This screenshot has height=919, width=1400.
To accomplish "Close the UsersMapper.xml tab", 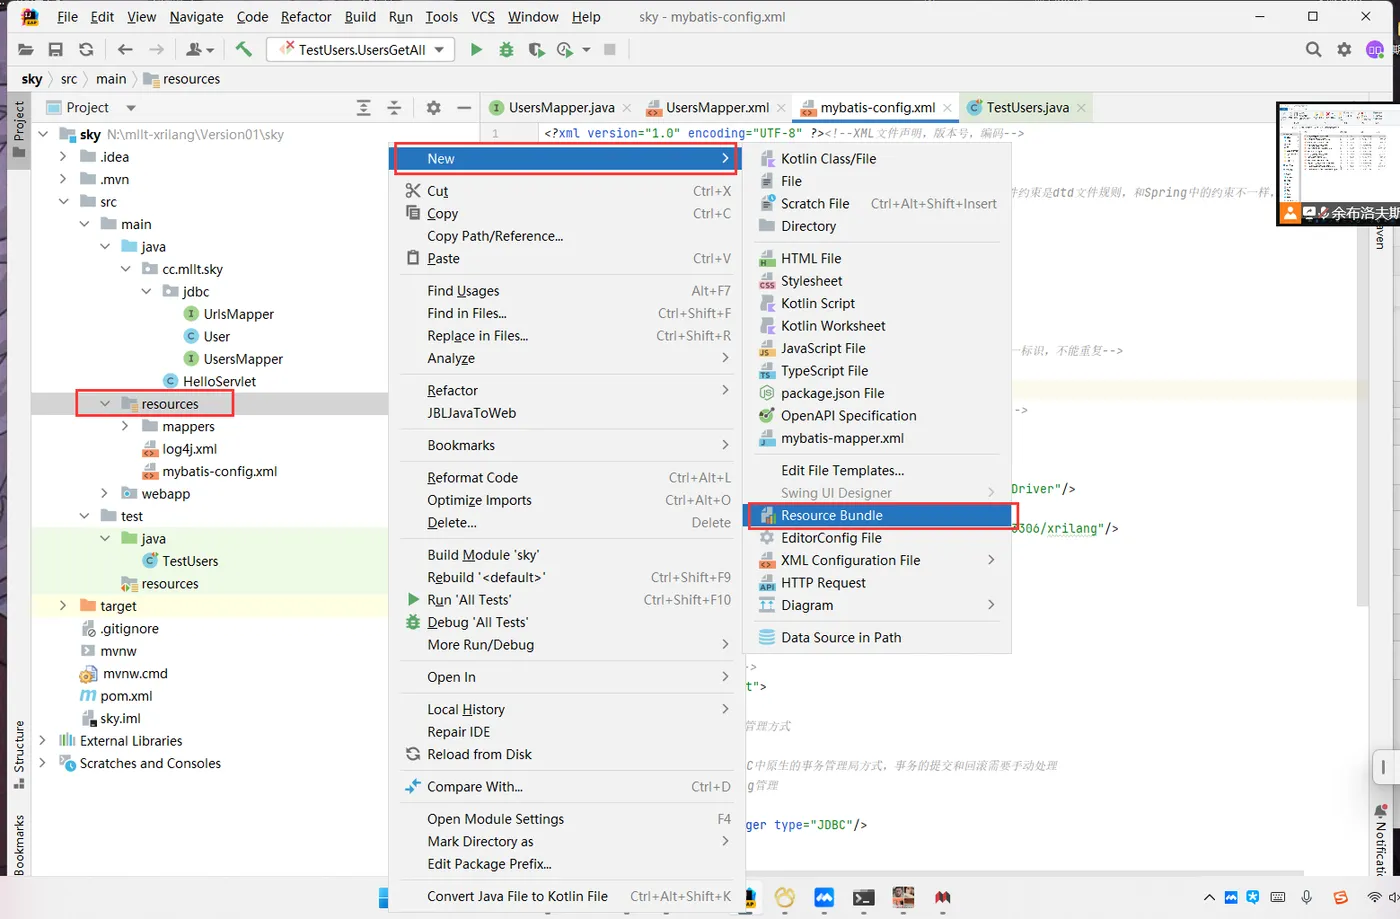I will point(781,108).
